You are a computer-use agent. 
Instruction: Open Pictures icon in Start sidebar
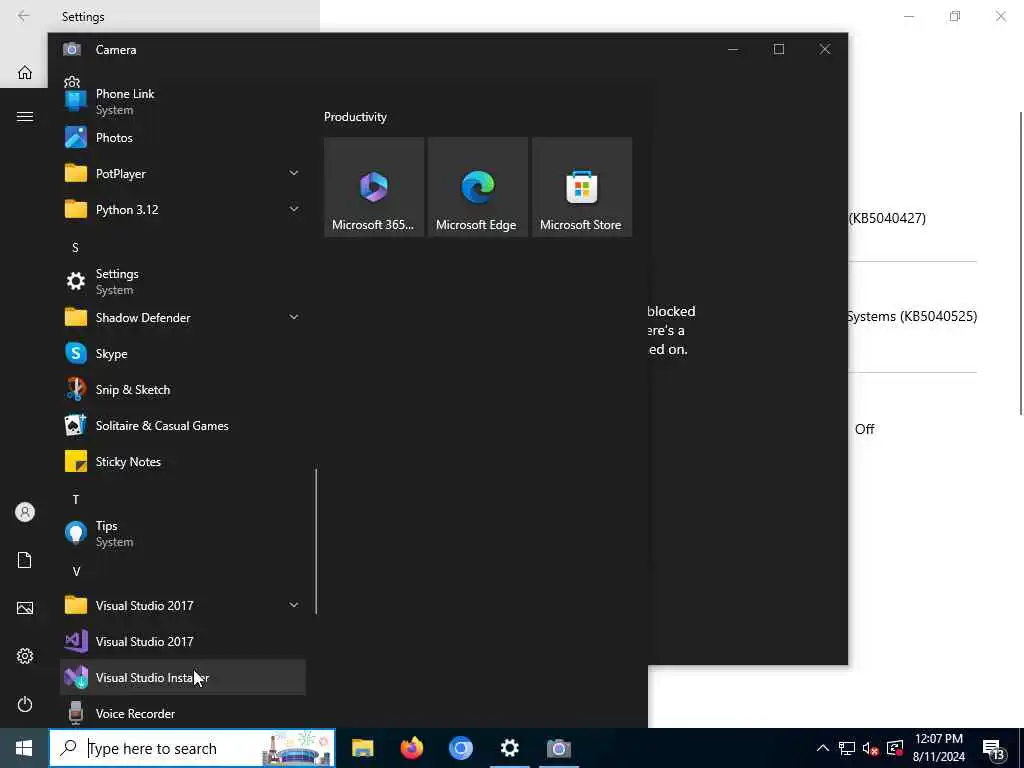(x=25, y=608)
